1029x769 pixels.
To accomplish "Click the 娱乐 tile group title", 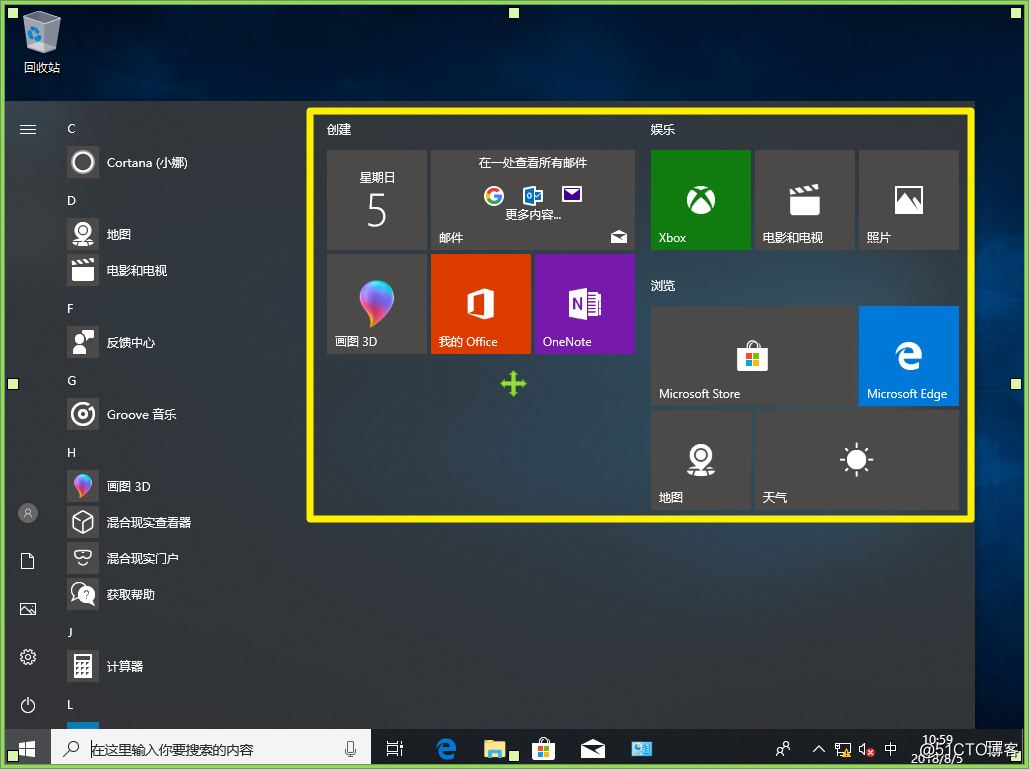I will (x=663, y=129).
